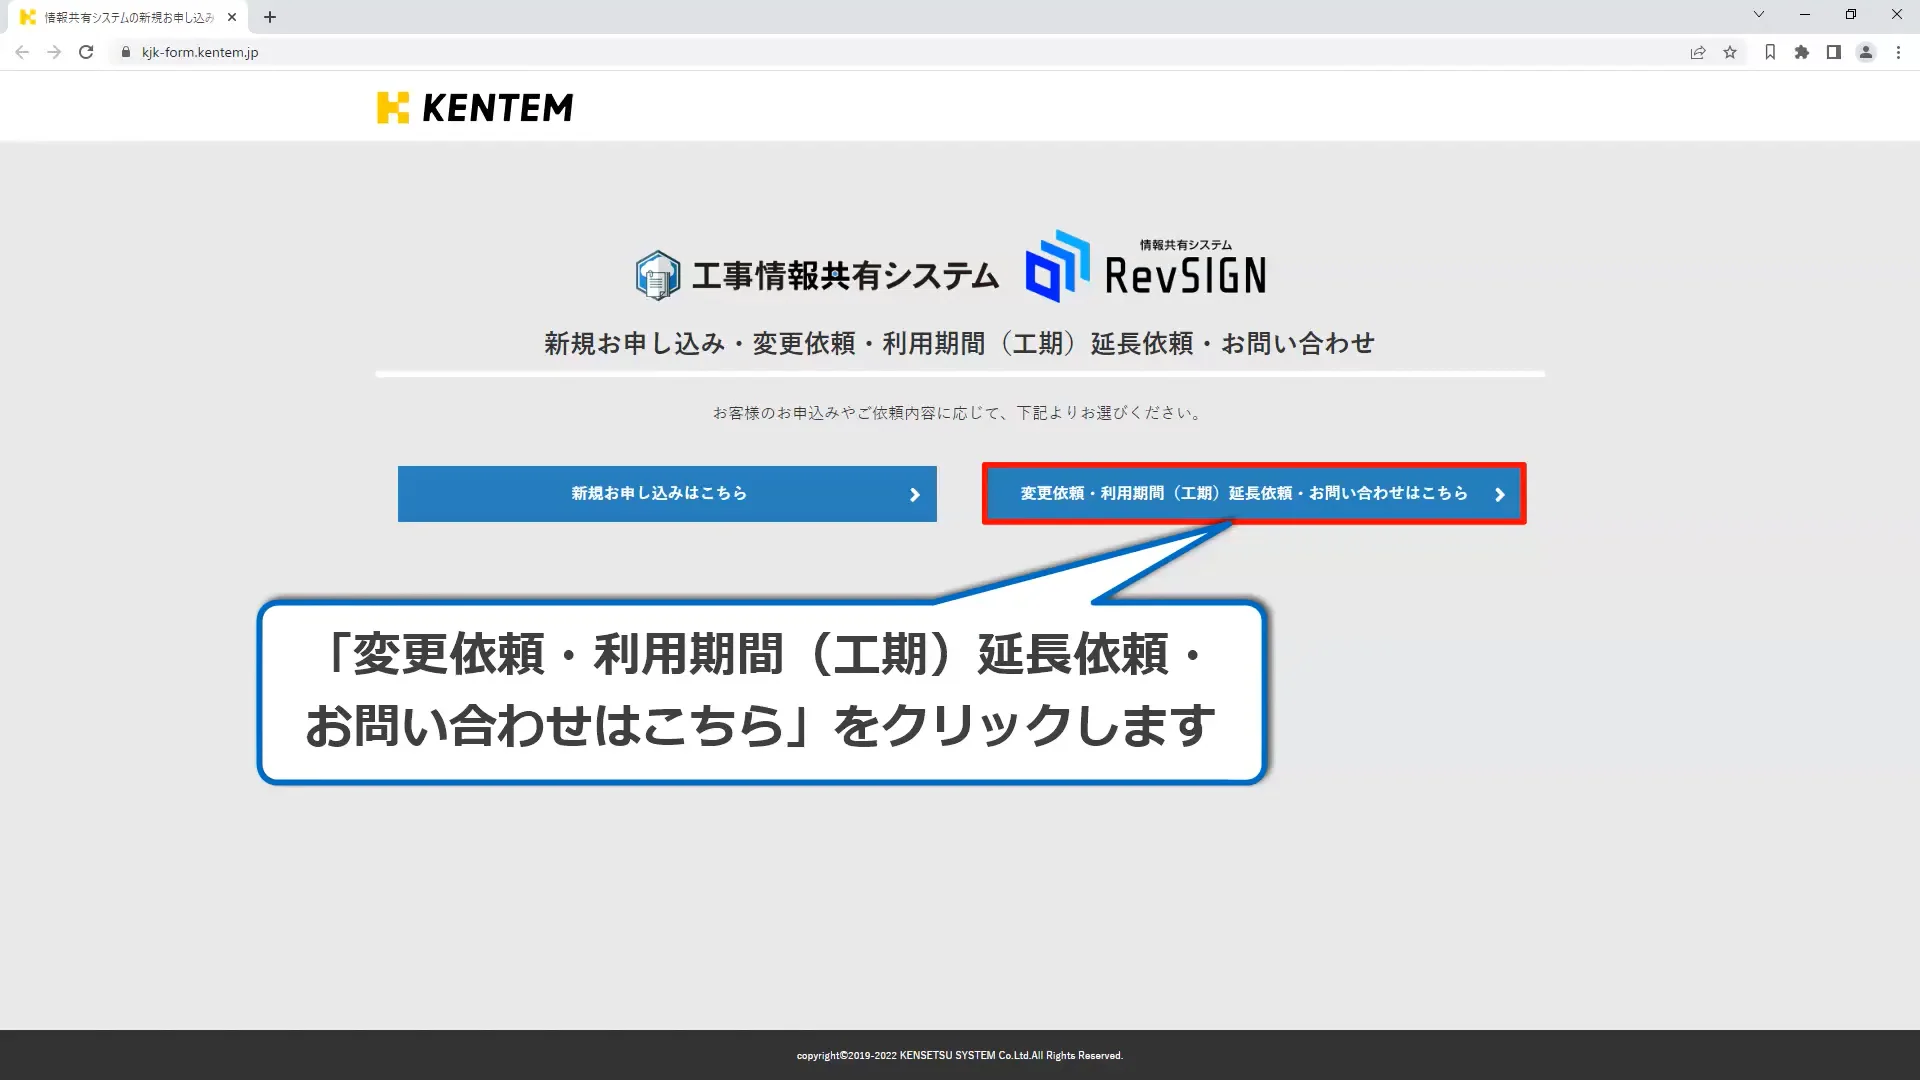Viewport: 1920px width, 1080px height.
Task: Click the bookmarks list icon
Action: click(x=1769, y=52)
